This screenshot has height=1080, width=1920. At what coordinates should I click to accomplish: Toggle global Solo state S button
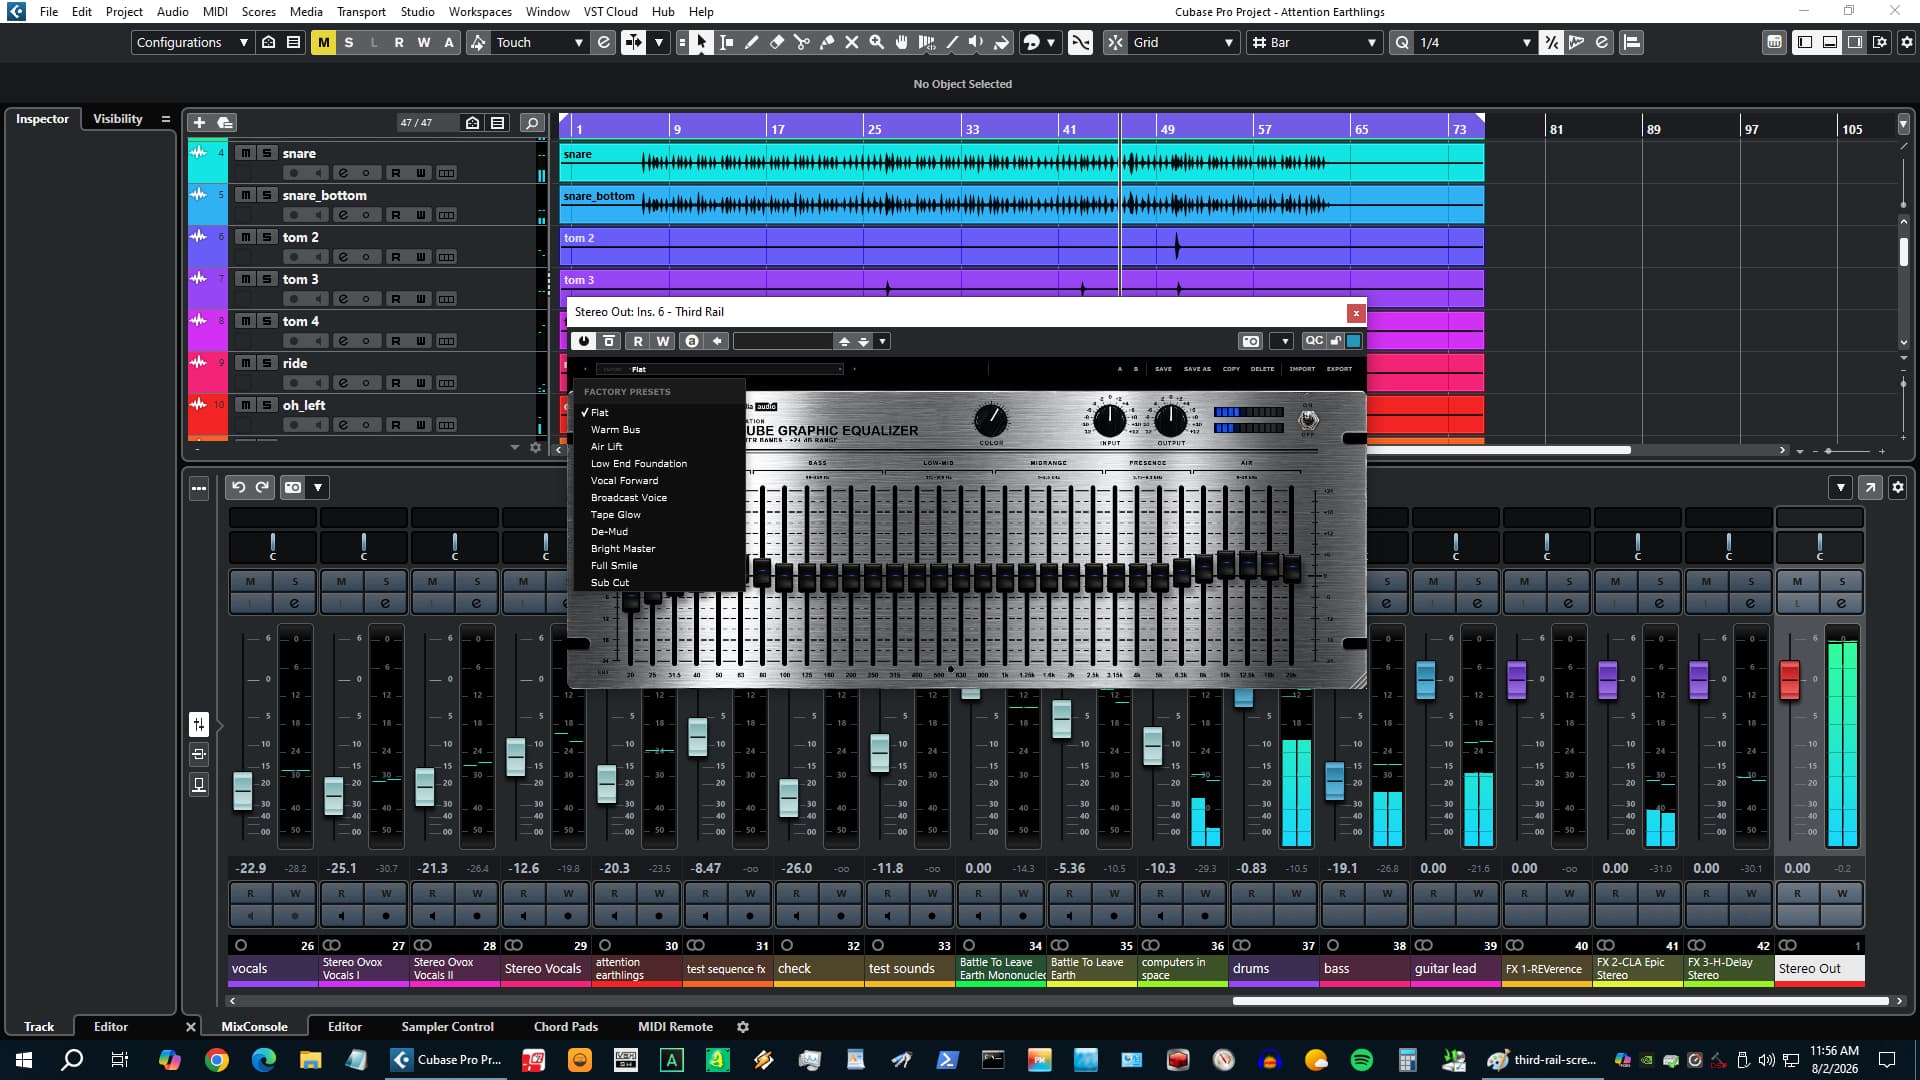pyautogui.click(x=348, y=42)
